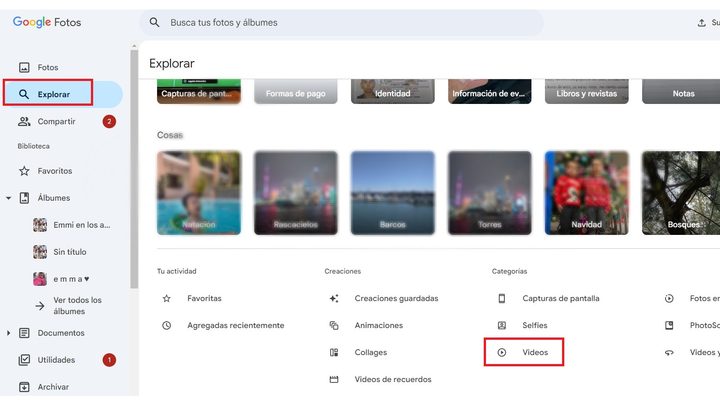Click the Compartir notification badge showing 2
720x405 pixels.
click(109, 121)
